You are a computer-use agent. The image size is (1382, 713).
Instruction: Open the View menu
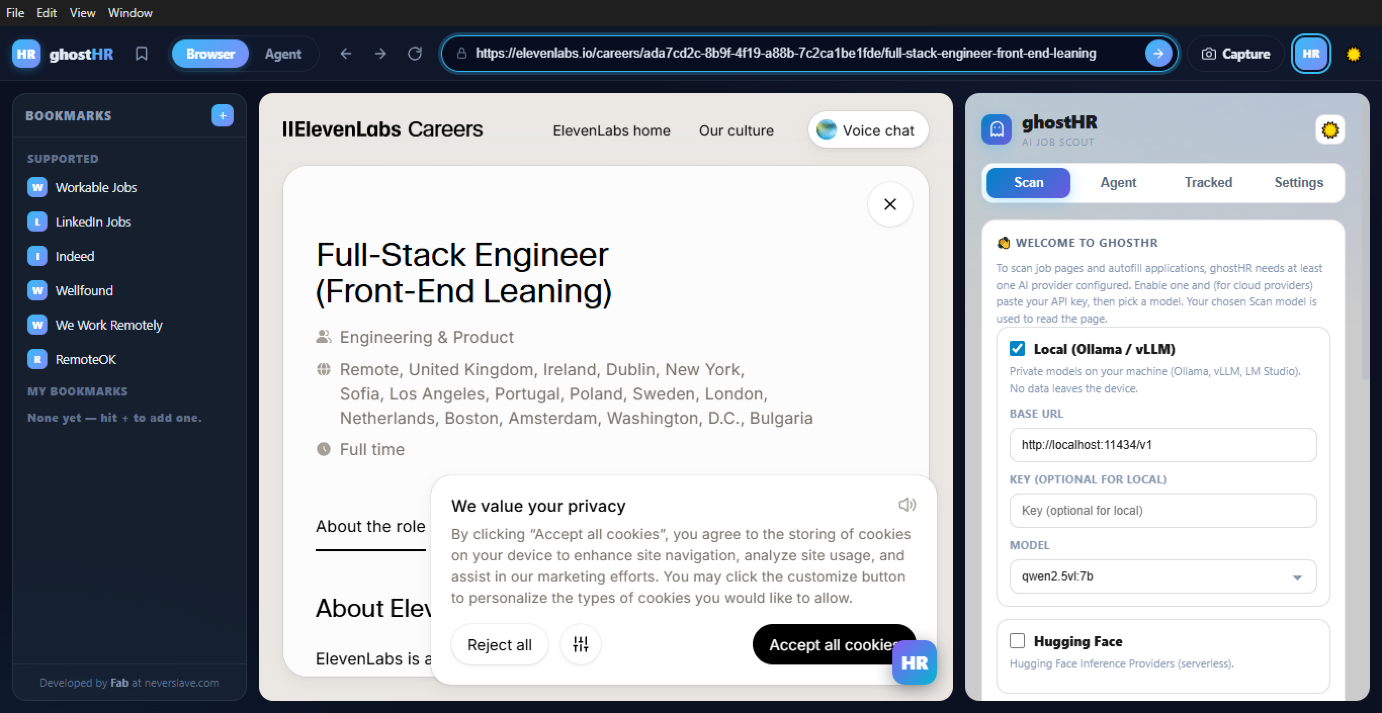point(83,13)
